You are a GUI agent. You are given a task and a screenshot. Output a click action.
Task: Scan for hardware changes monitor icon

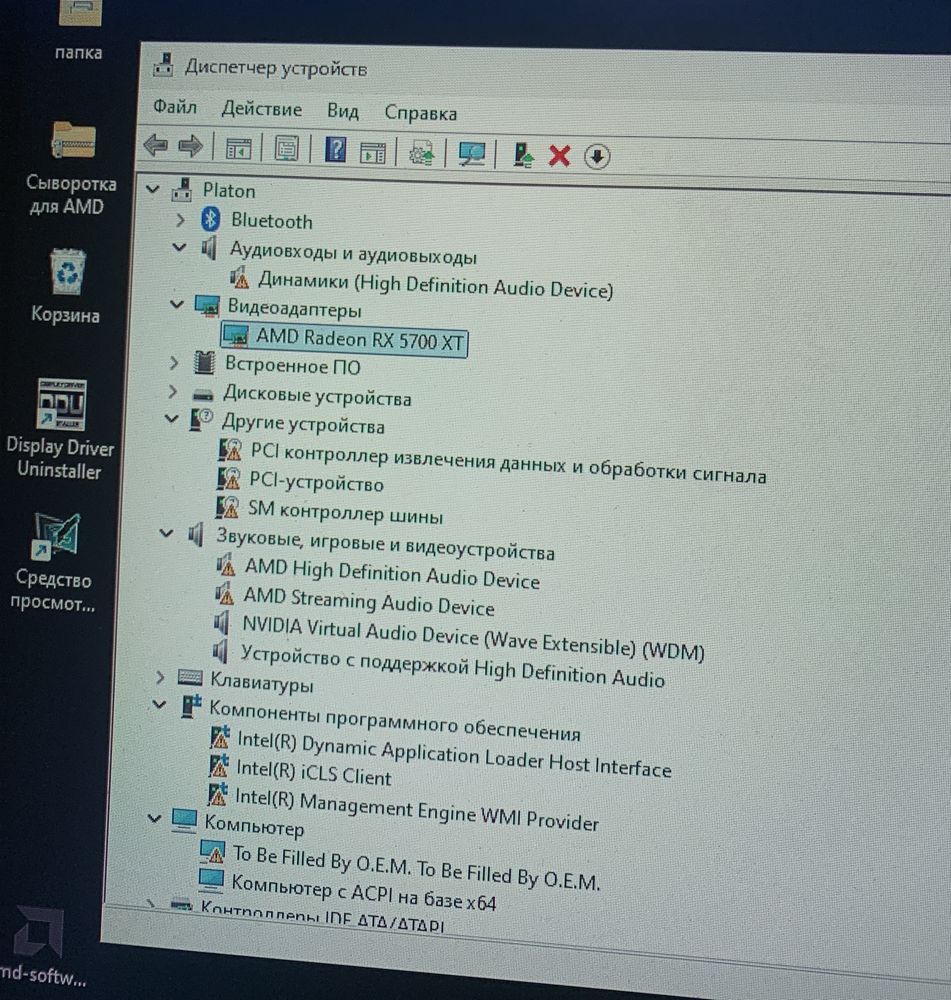tap(471, 154)
